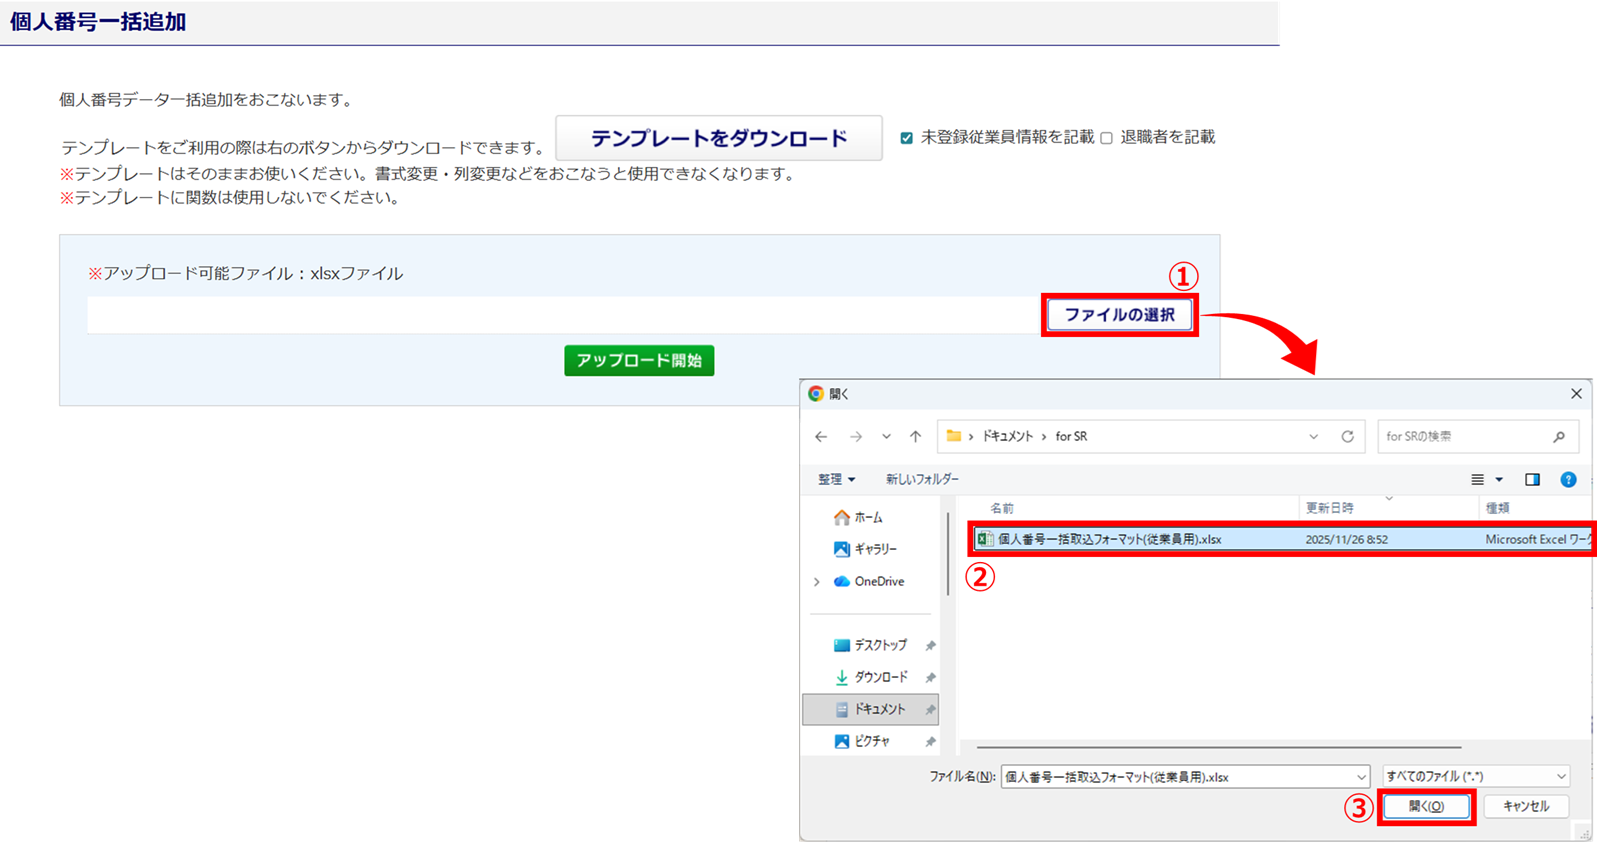Image resolution: width=1597 pixels, height=846 pixels.
Task: Click the green アップロード開始 button
Action: 639,361
